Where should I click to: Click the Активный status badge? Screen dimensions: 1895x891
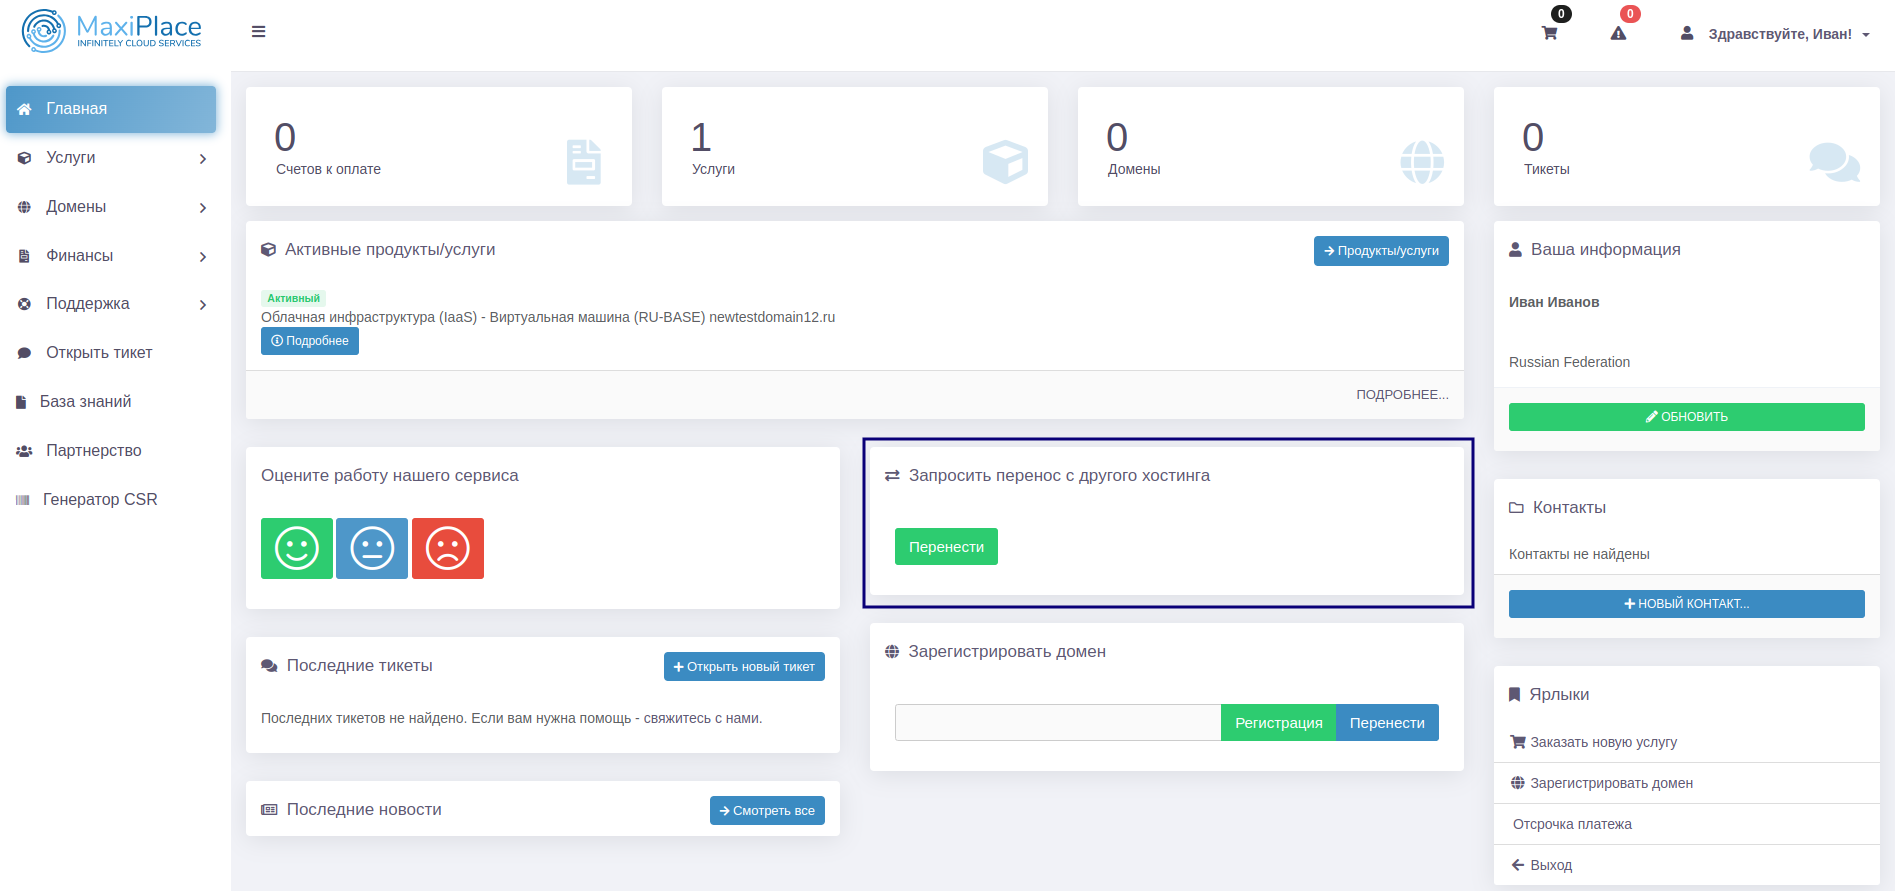pyautogui.click(x=293, y=298)
